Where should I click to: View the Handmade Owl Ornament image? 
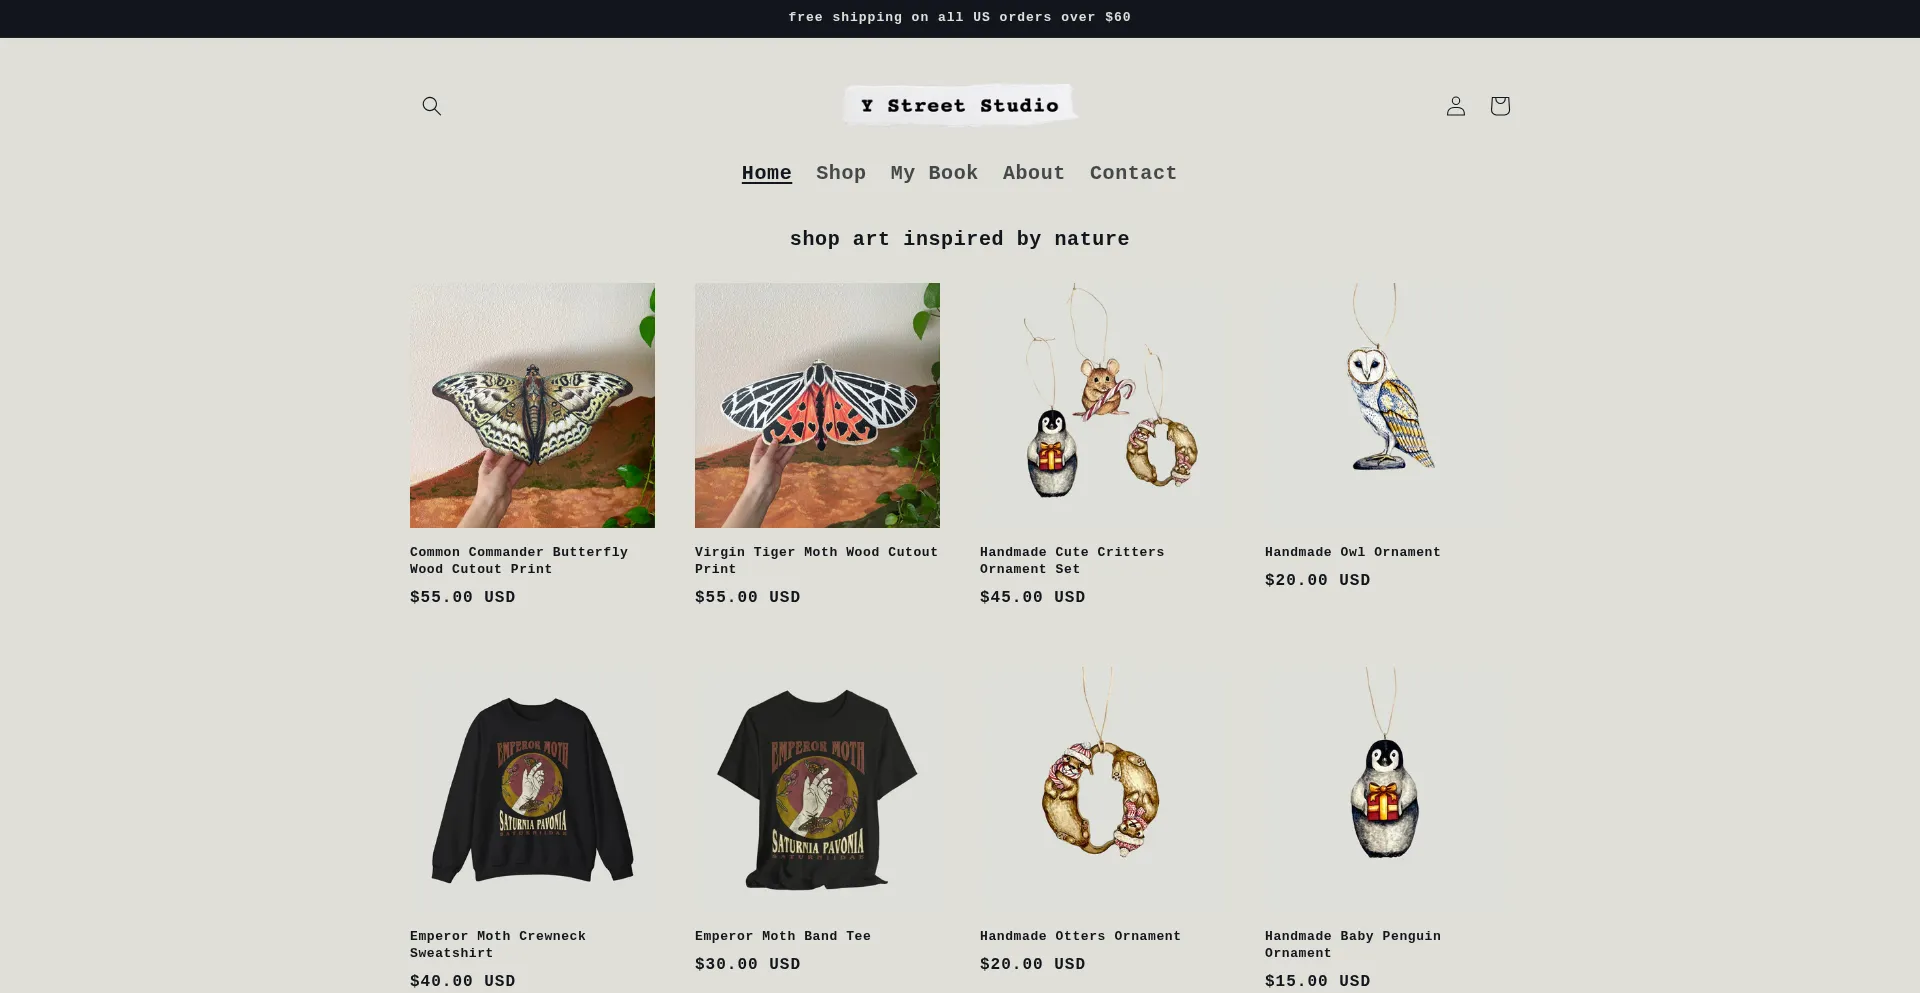pos(1387,405)
